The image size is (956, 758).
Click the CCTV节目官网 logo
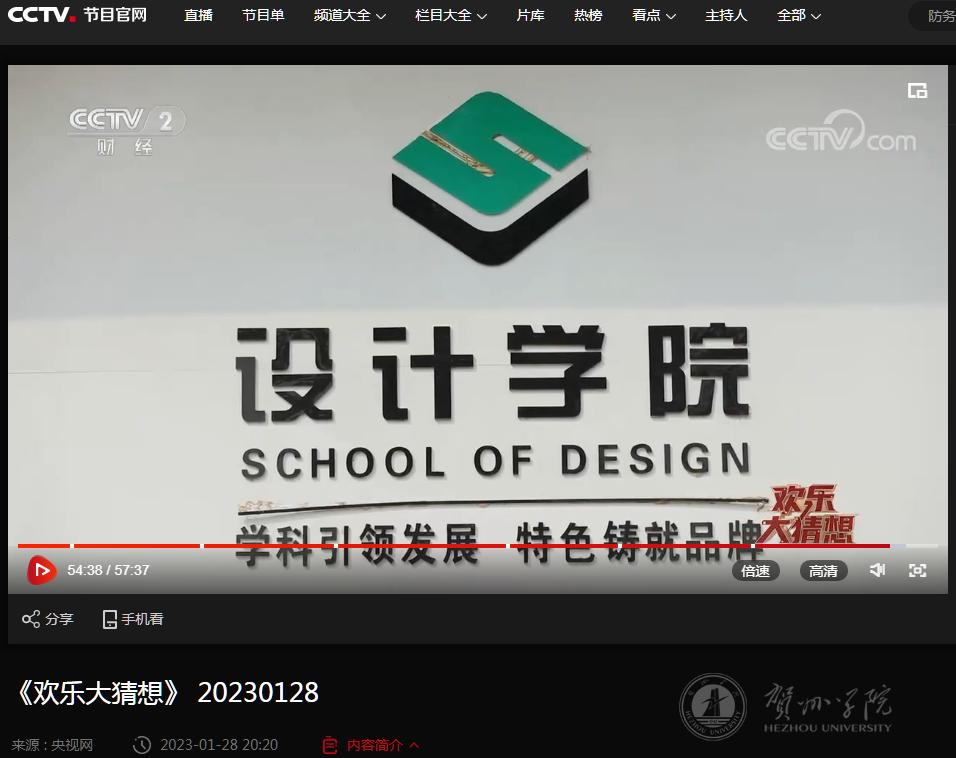pyautogui.click(x=77, y=15)
